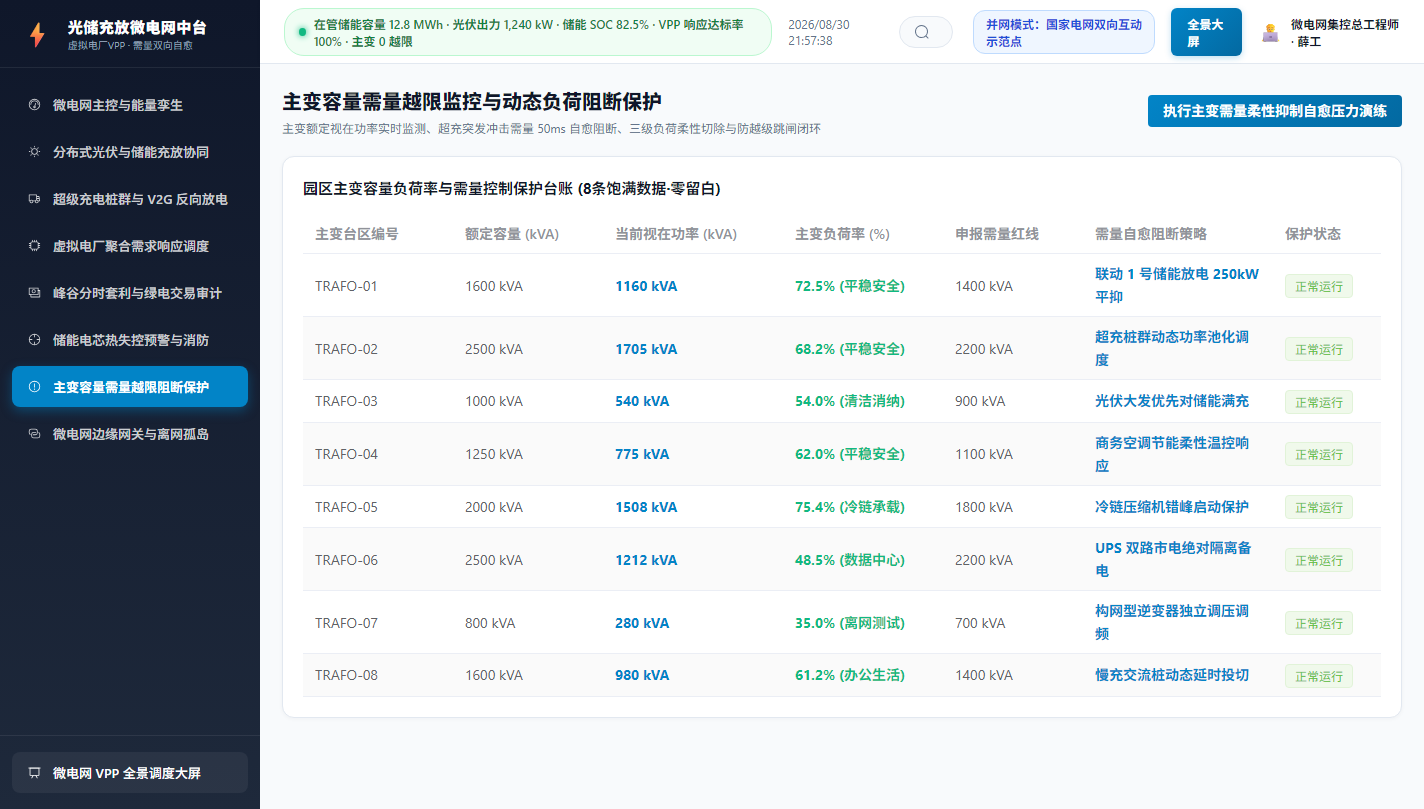The height and width of the screenshot is (809, 1424).
Task: Click strategy link 商务空调节能柔性温控响应
Action: click(x=1172, y=454)
